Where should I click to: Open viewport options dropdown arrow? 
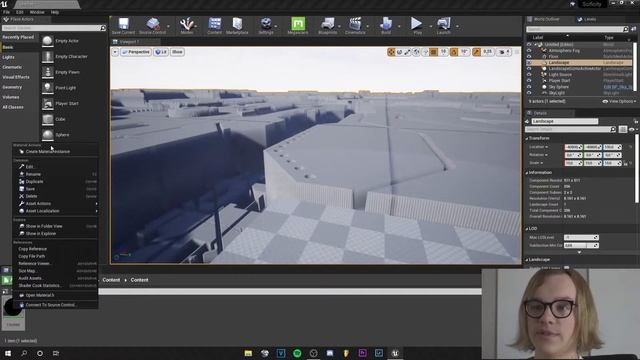pos(115,52)
